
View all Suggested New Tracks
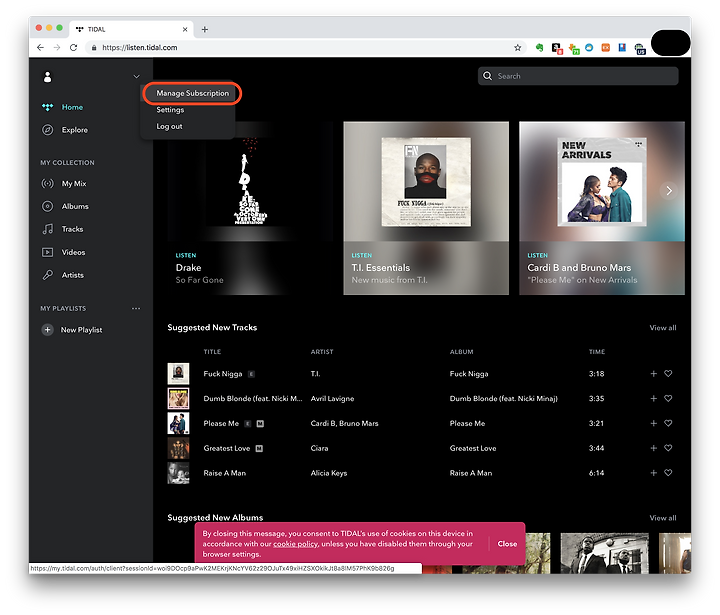click(x=663, y=328)
